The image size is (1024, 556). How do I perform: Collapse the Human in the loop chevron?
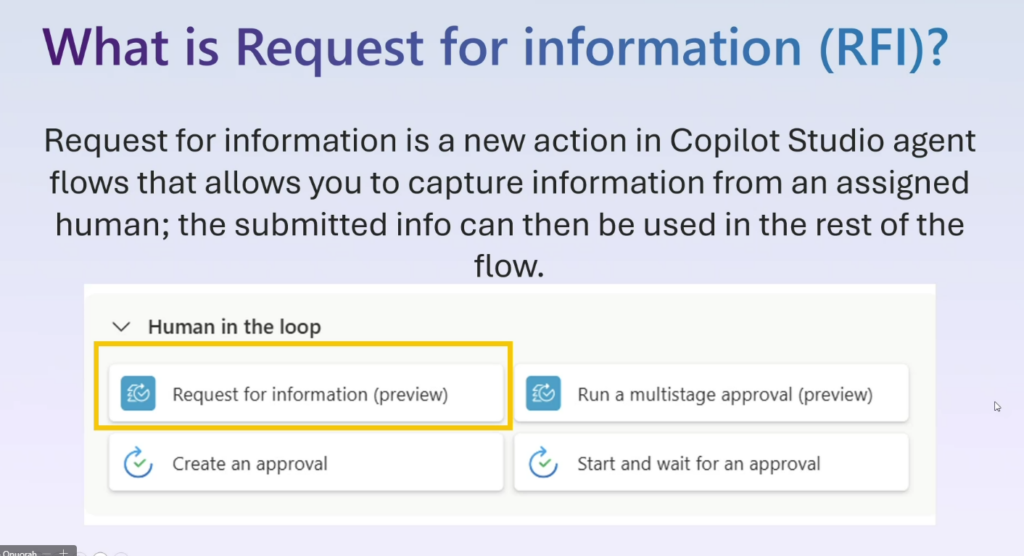tap(121, 326)
